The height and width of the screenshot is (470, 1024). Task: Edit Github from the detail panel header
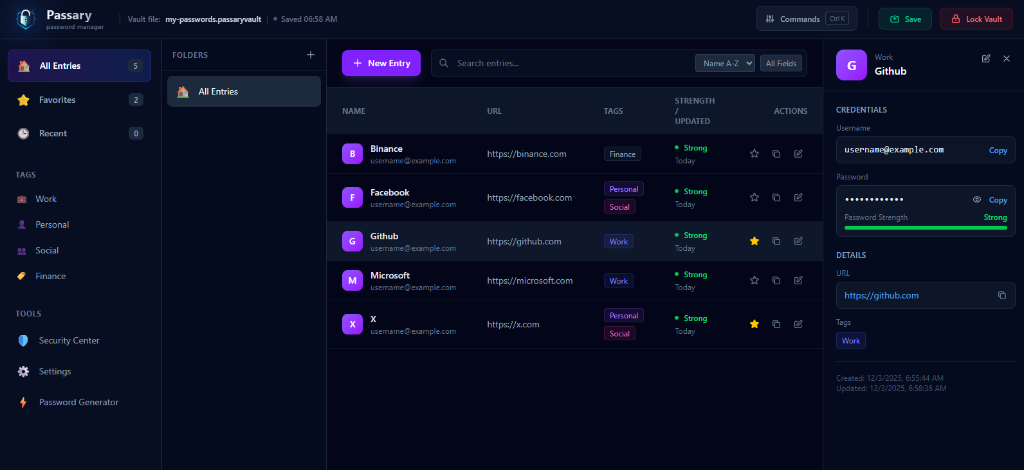point(986,59)
